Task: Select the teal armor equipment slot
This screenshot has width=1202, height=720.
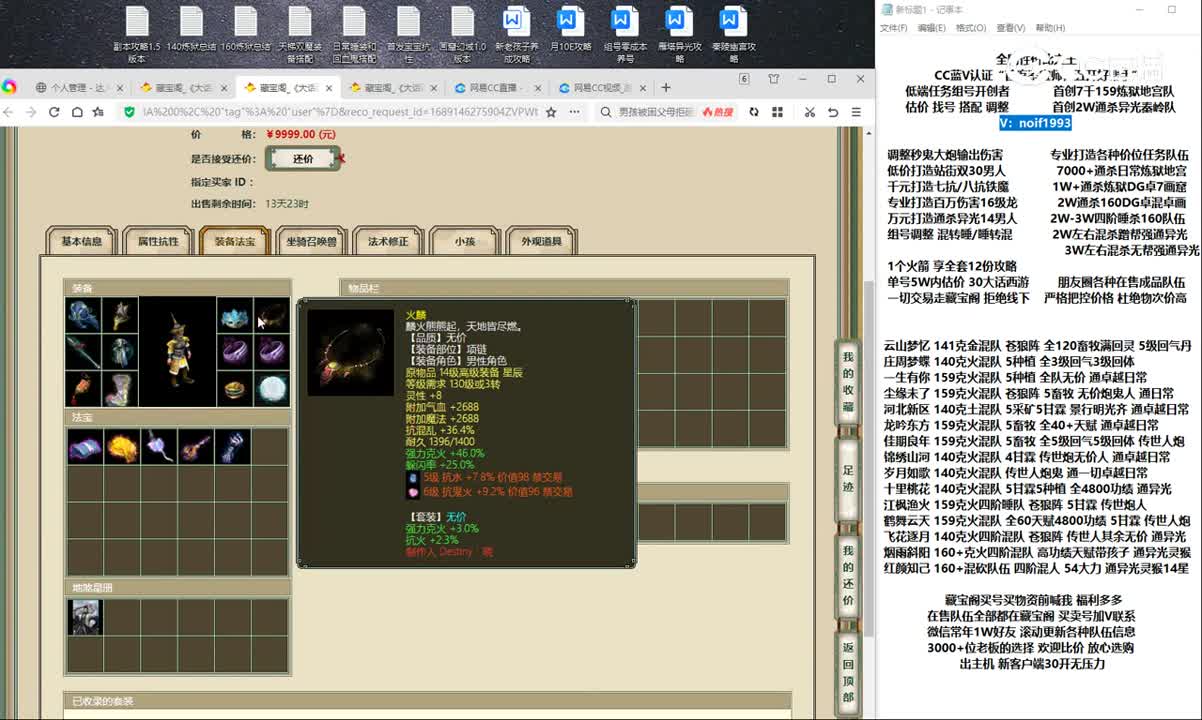Action: click(x=120, y=351)
